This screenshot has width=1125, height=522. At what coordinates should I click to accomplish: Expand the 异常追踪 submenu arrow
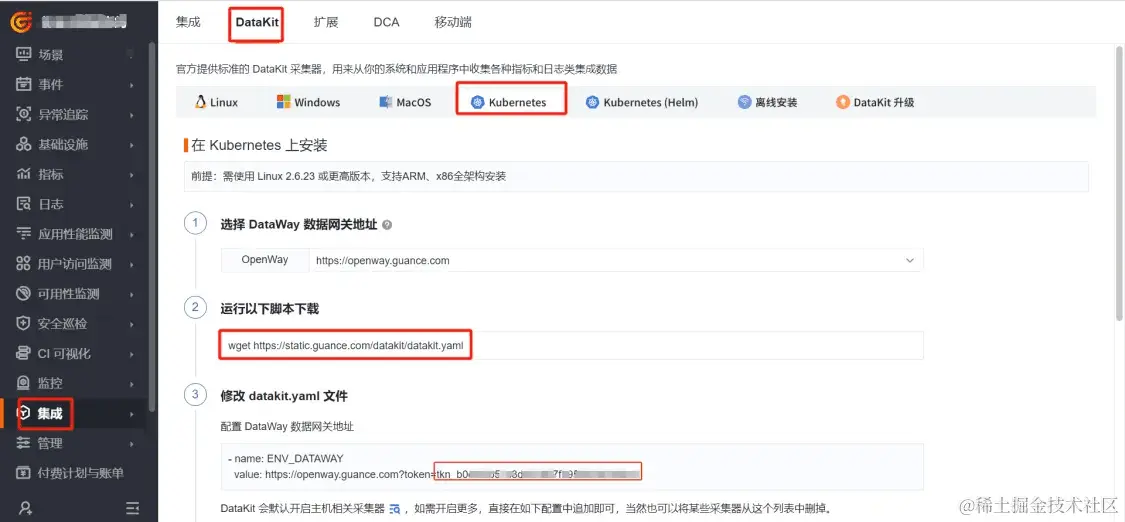pos(132,115)
